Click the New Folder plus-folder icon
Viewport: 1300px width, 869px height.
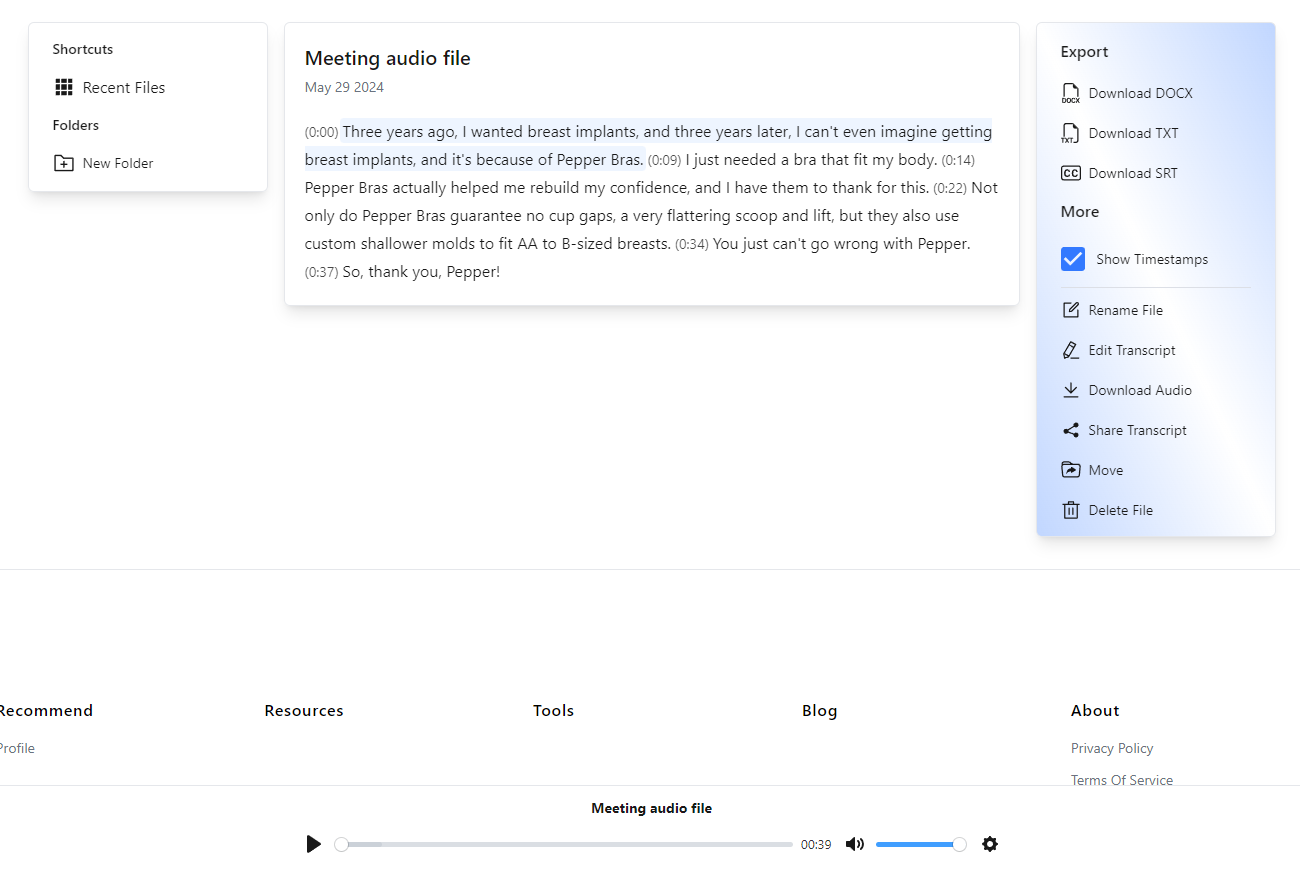[x=64, y=163]
